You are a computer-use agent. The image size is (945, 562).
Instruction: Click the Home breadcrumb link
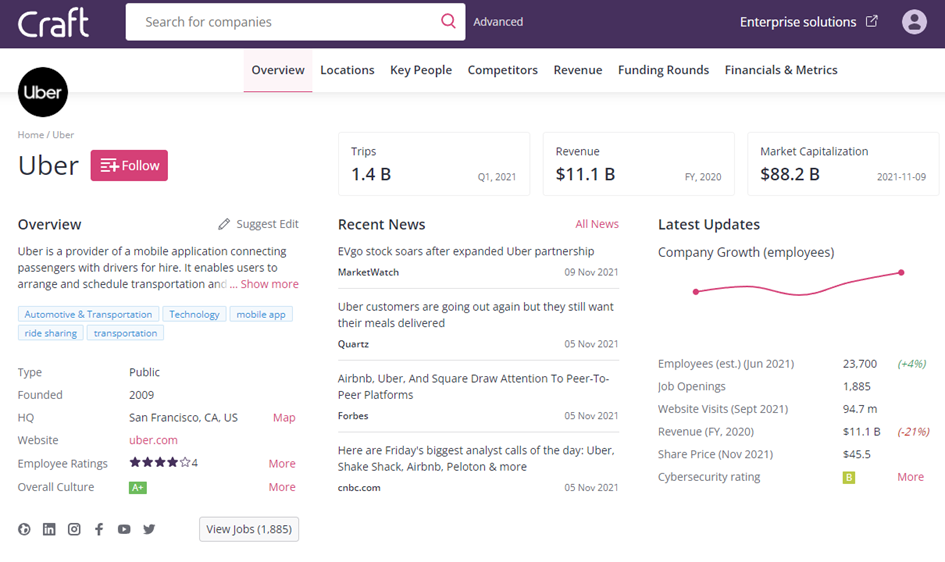(x=31, y=135)
